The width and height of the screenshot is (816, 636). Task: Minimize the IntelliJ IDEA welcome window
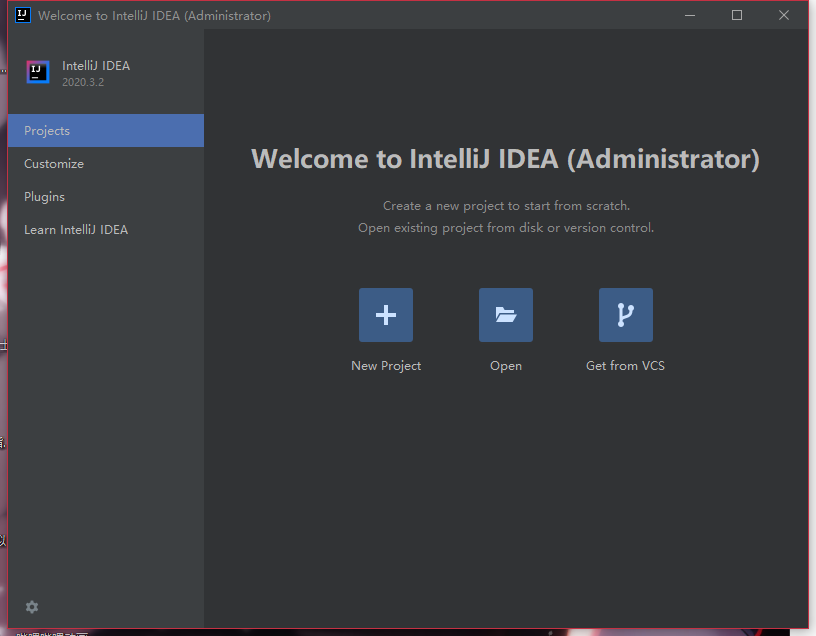[690, 15]
